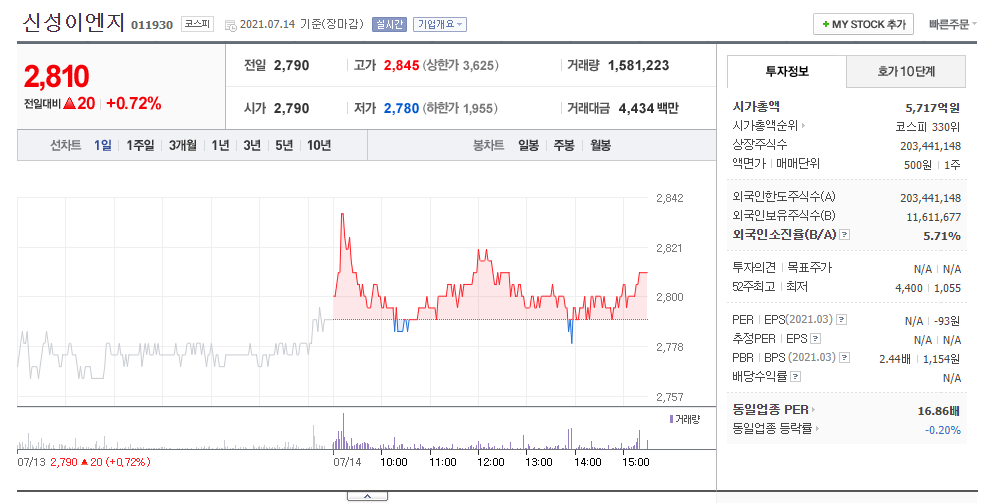Image resolution: width=983 pixels, height=503 pixels.
Task: Click the 12:00 time label on chart axis
Action: 490,462
